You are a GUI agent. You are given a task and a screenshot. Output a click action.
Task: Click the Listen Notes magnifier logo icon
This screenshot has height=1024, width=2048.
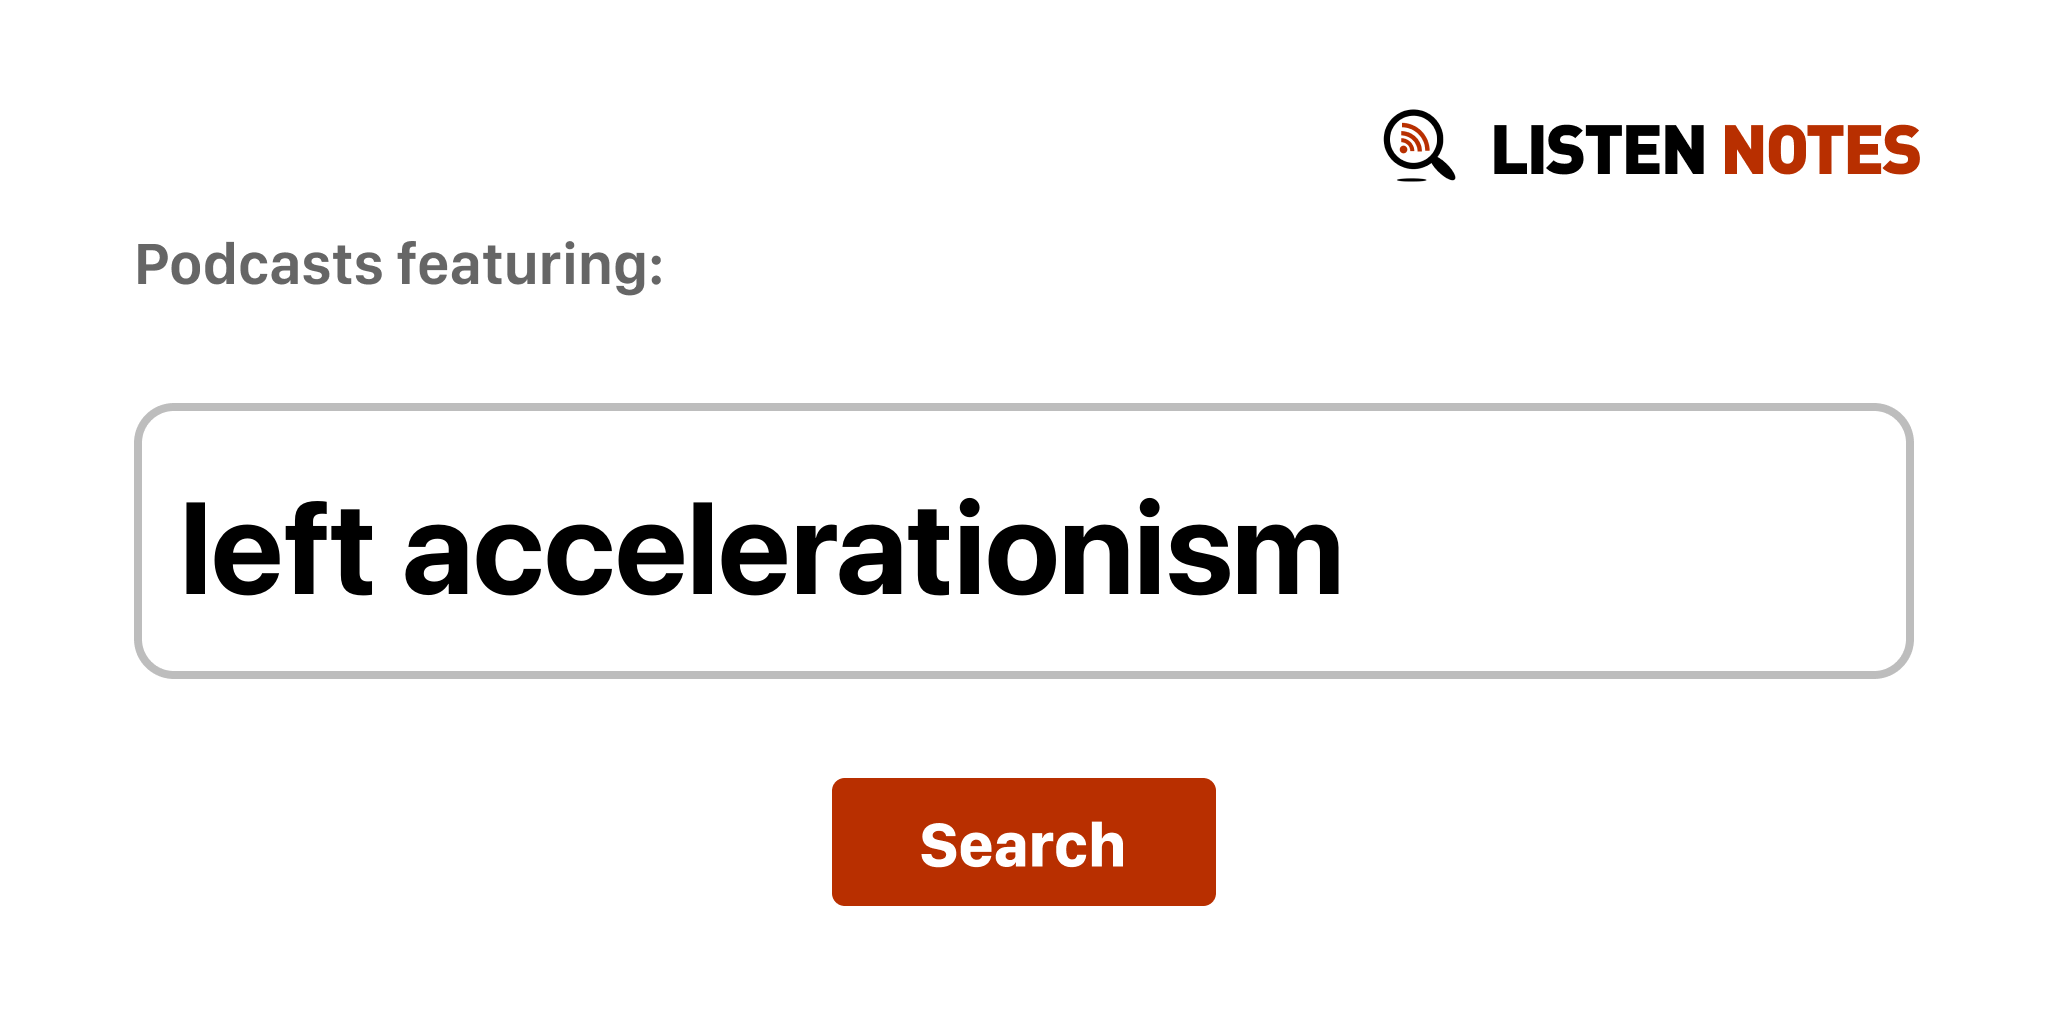pyautogui.click(x=1419, y=146)
